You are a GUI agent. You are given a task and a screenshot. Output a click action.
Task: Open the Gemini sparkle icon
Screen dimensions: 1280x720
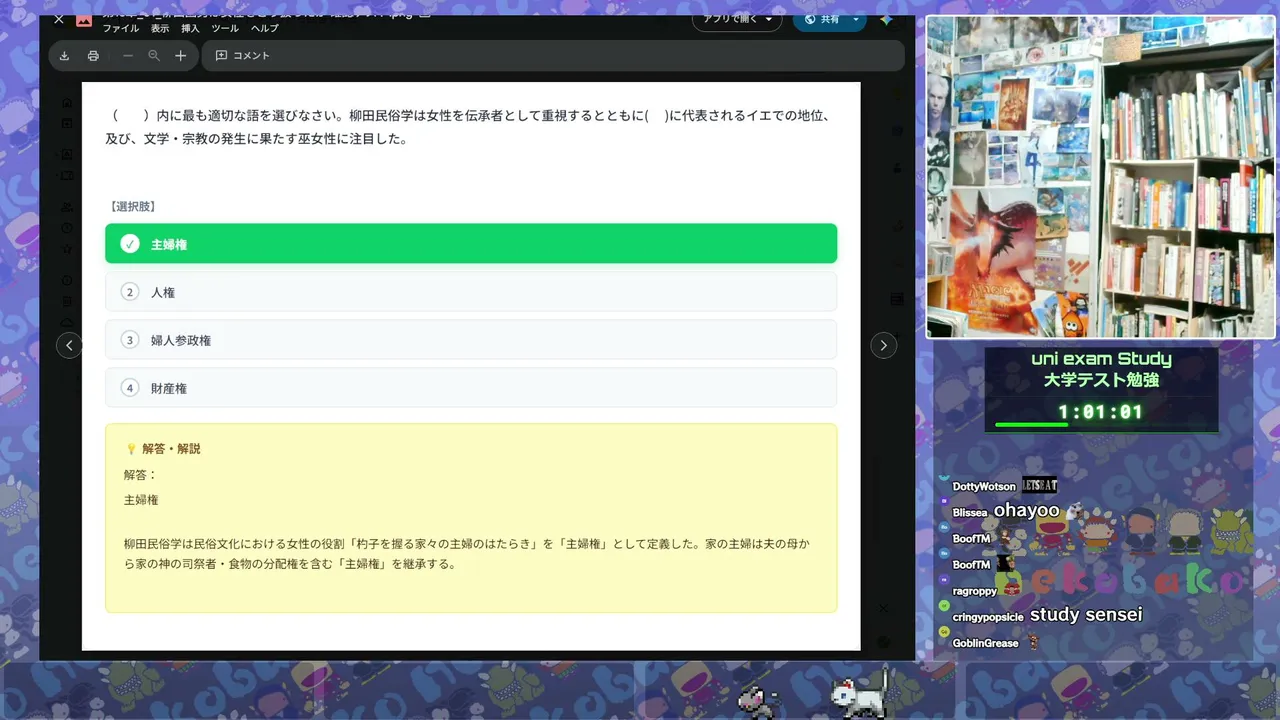[x=886, y=19]
